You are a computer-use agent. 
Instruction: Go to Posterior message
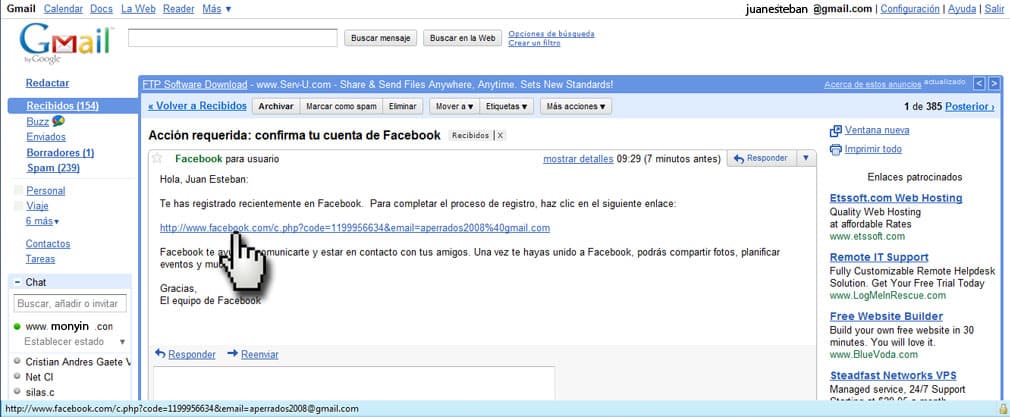pos(969,107)
